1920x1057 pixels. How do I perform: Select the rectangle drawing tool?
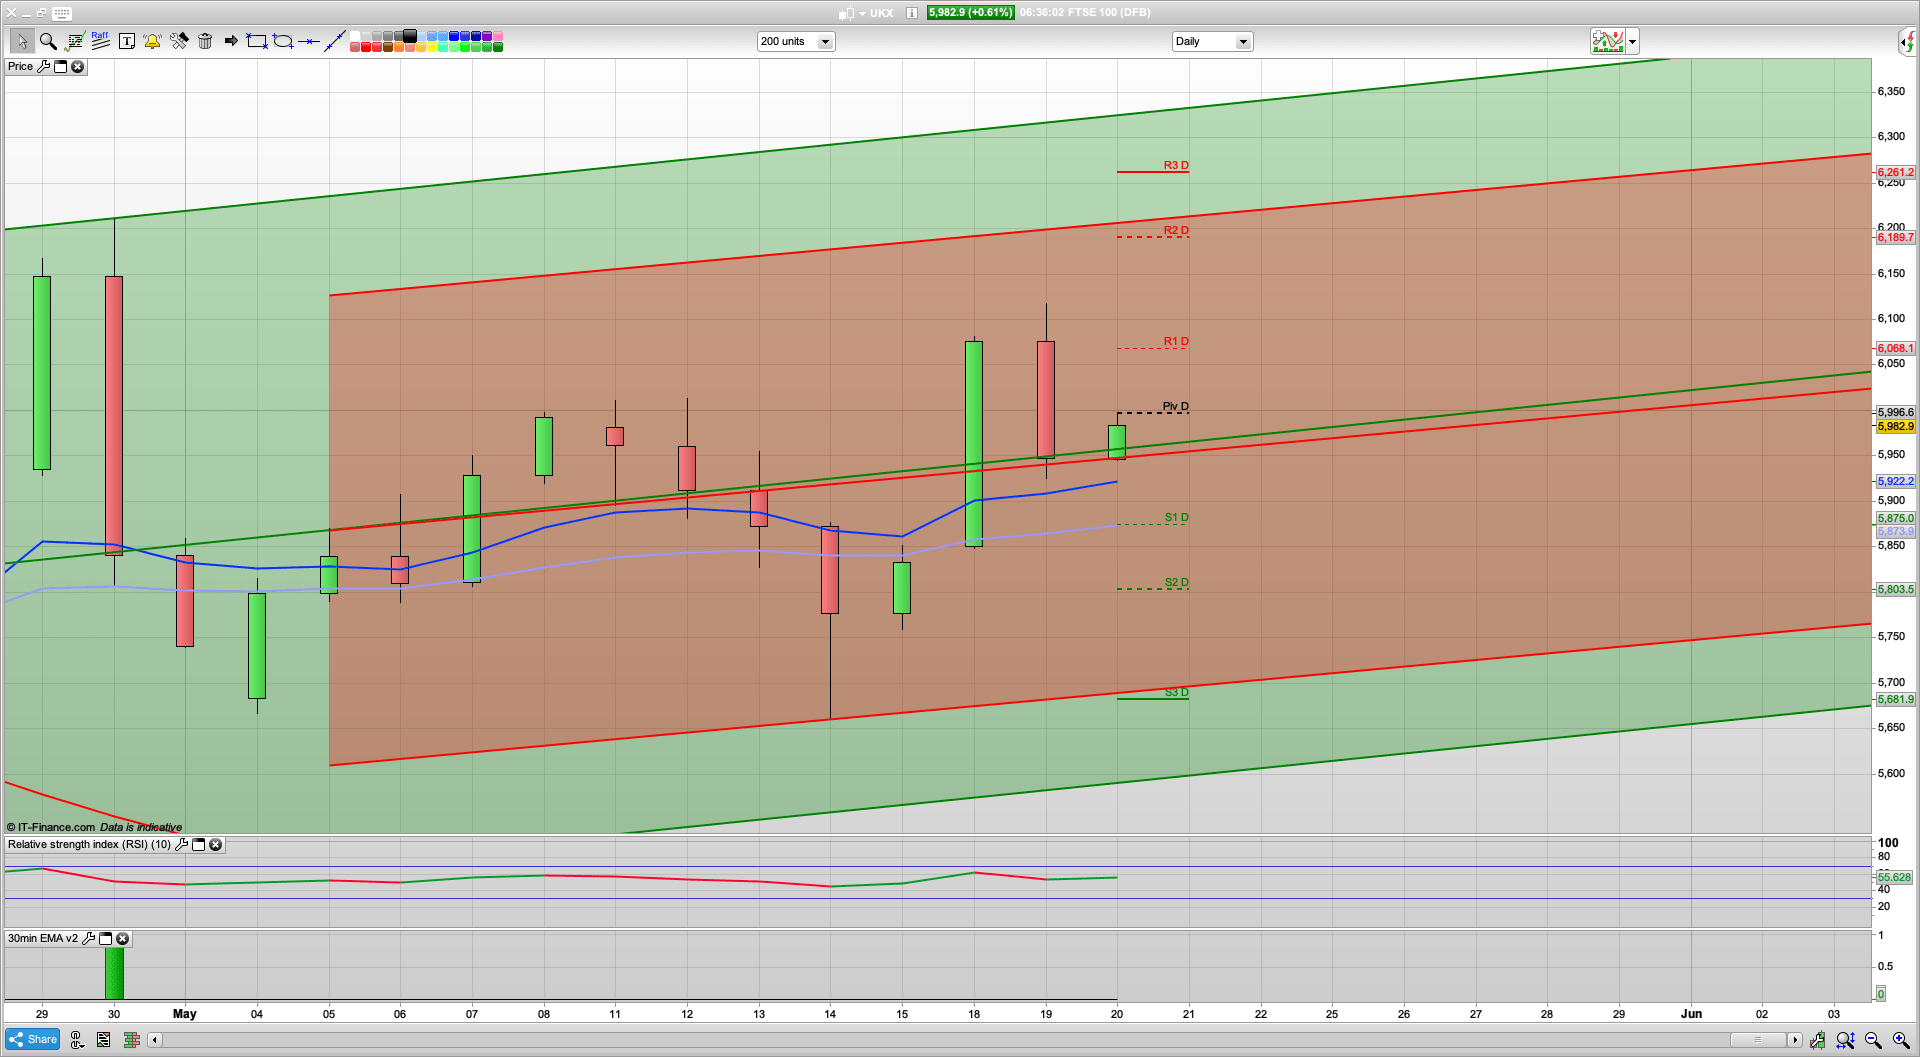pyautogui.click(x=257, y=41)
